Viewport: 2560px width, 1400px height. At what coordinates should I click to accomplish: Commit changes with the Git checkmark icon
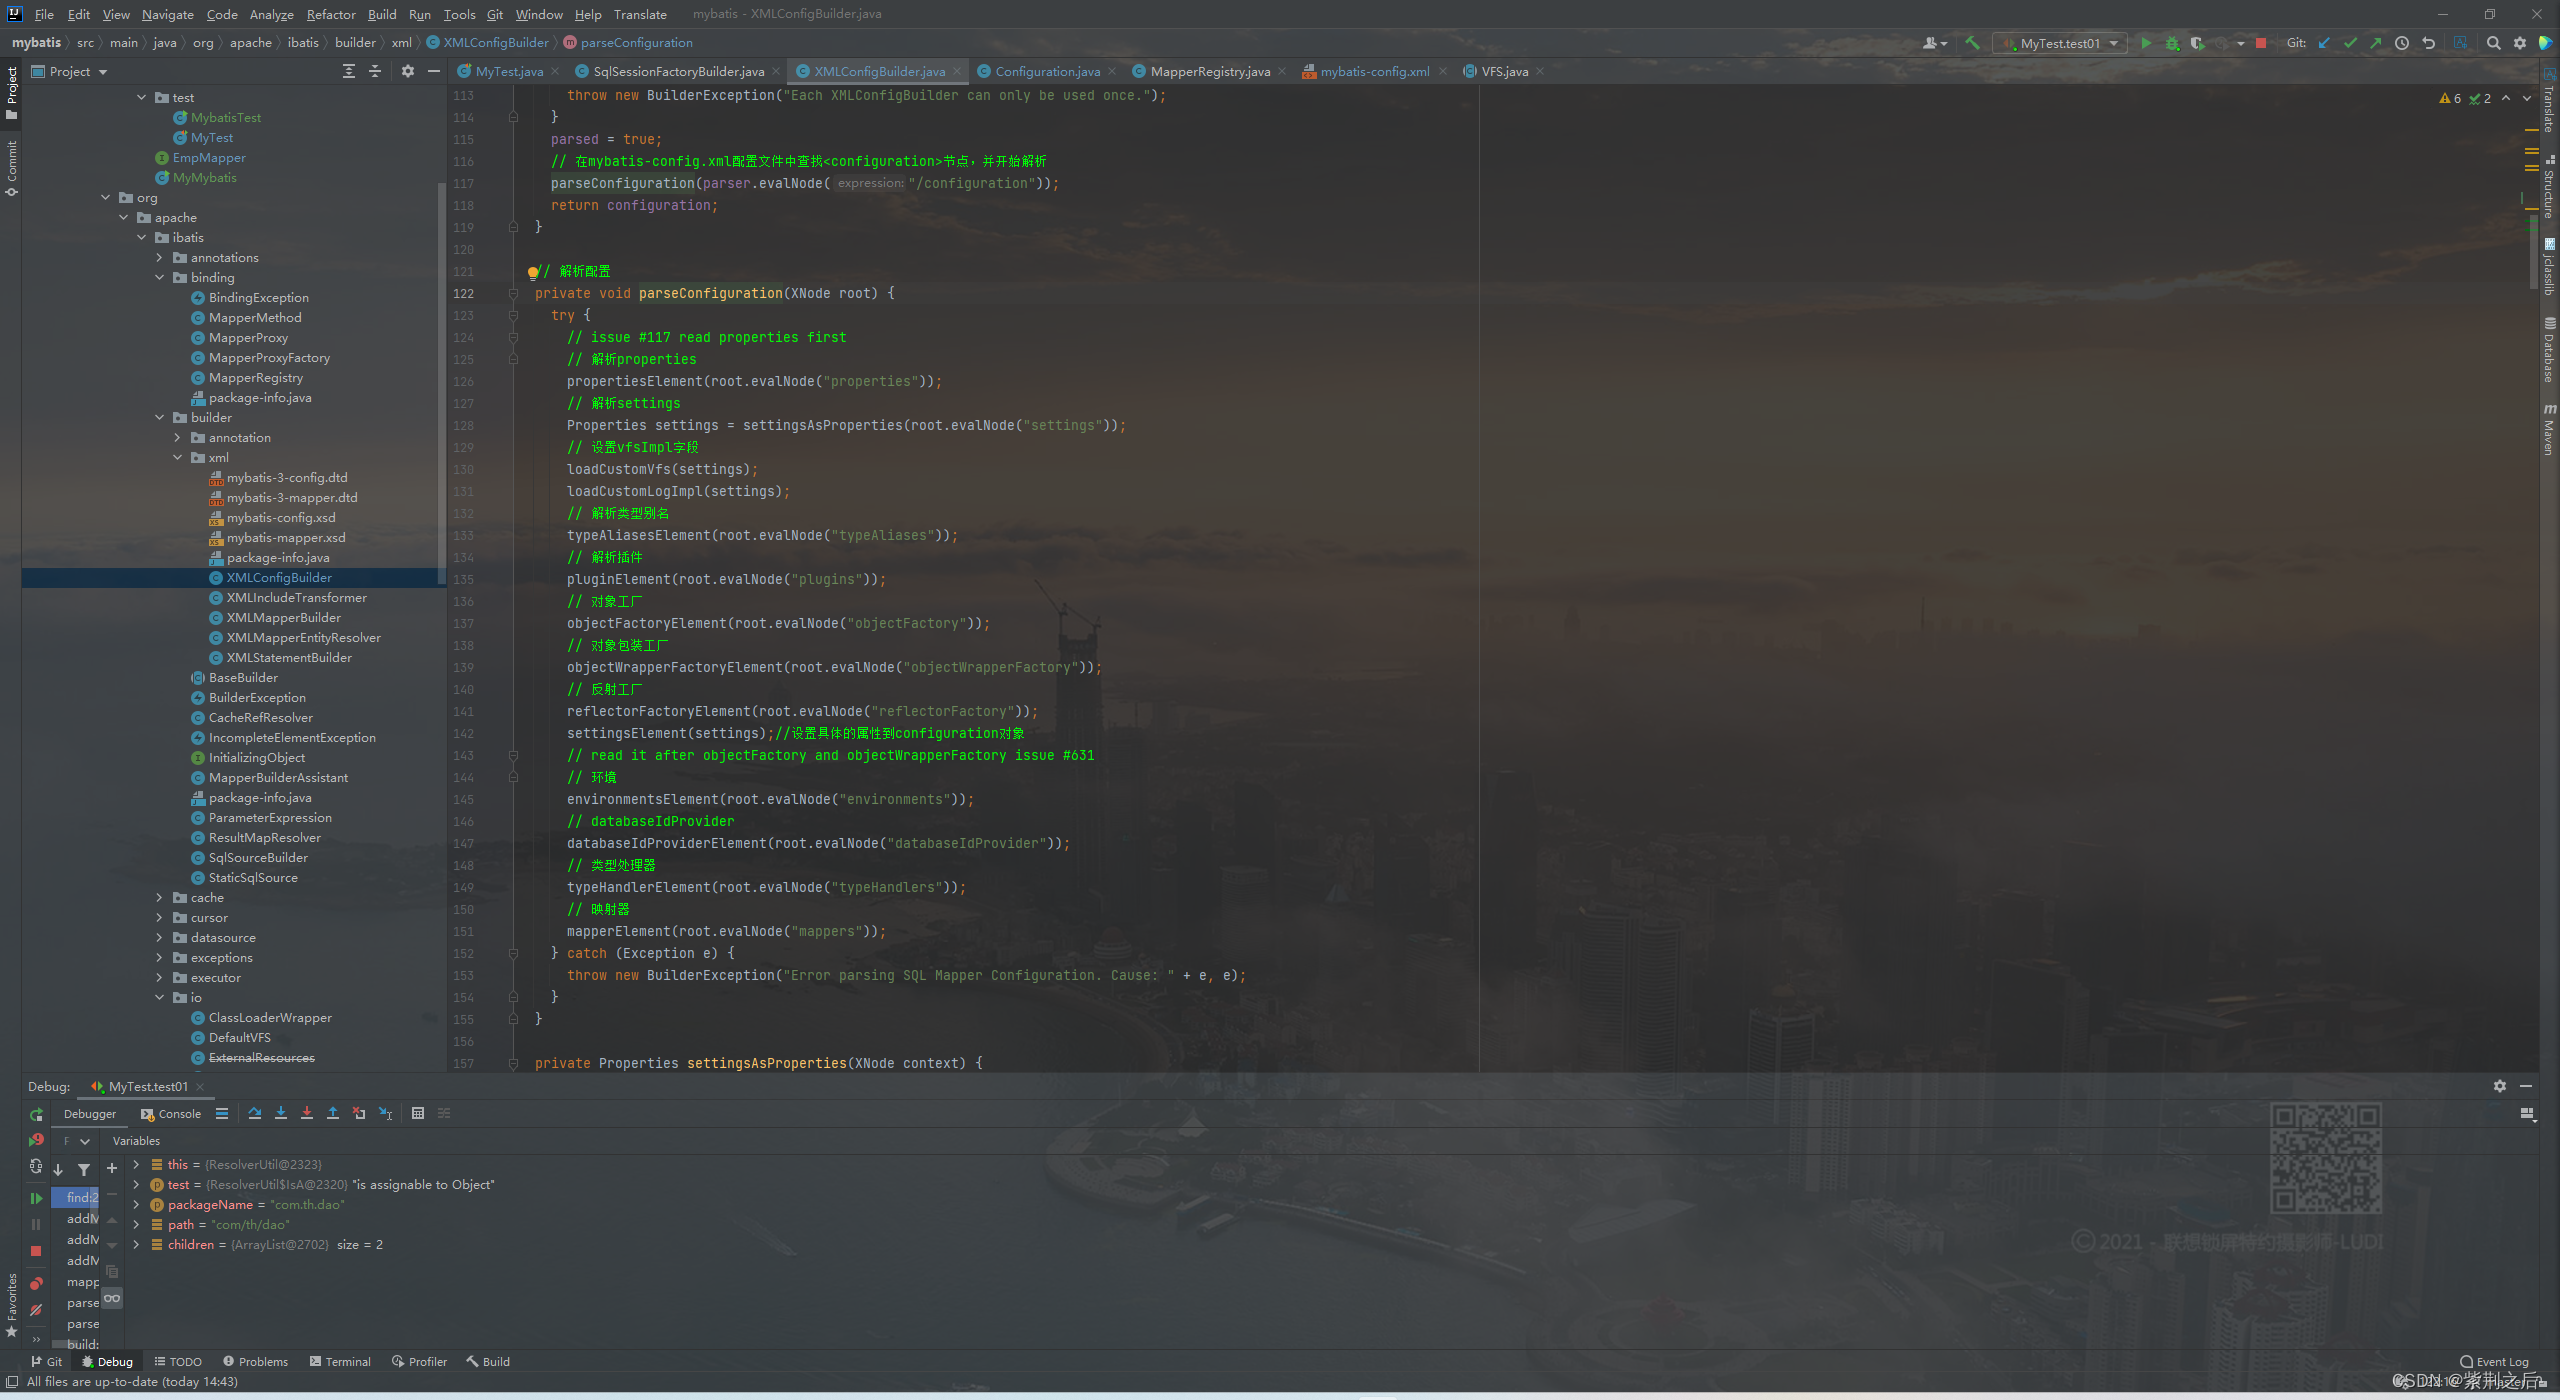pos(2350,43)
